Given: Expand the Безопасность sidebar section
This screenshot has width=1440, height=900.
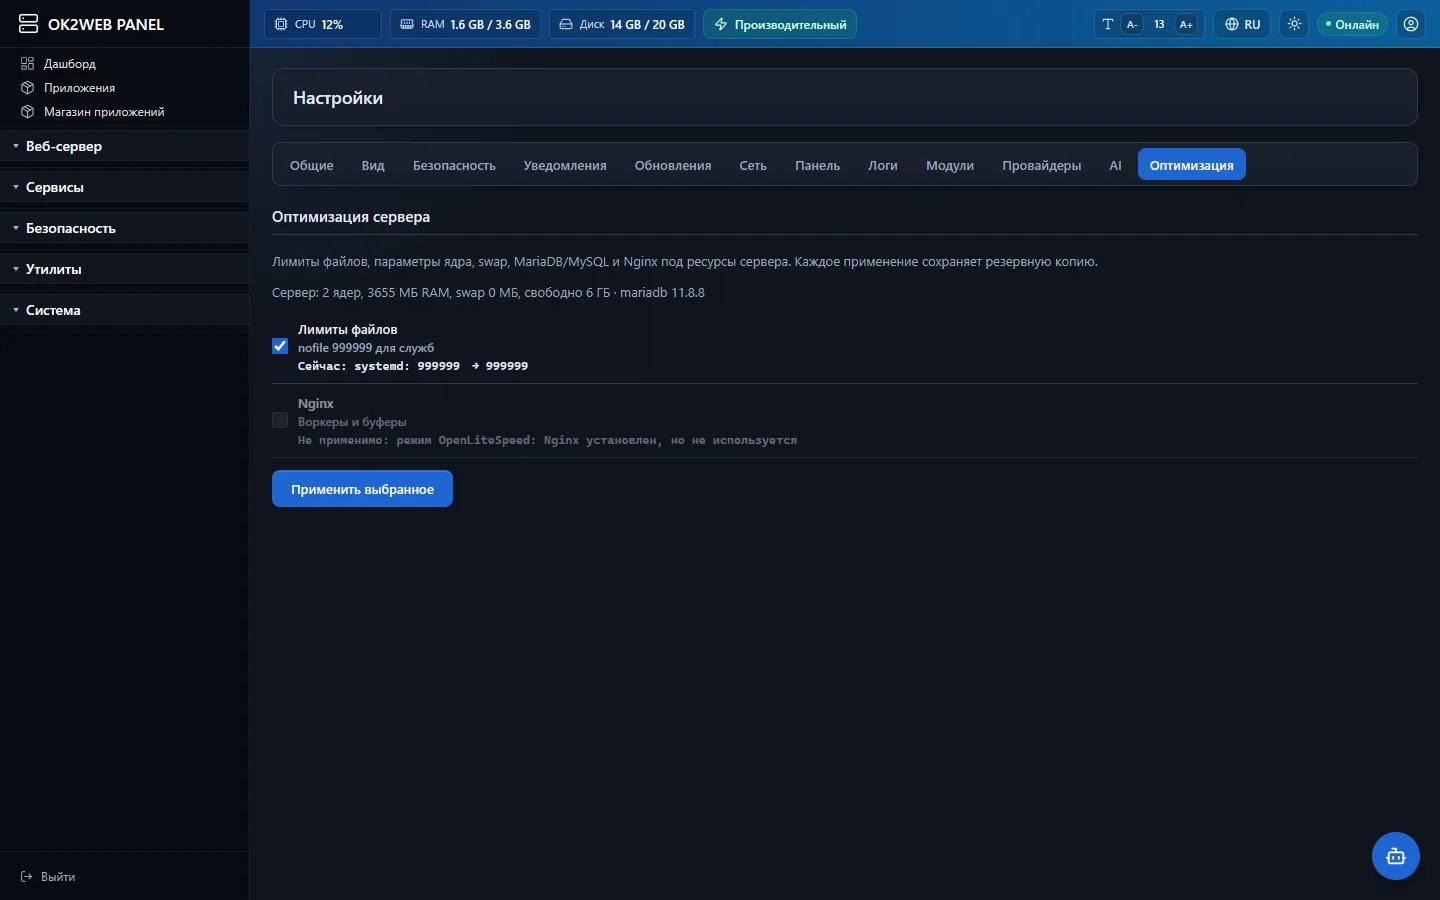Looking at the screenshot, I should coord(124,228).
